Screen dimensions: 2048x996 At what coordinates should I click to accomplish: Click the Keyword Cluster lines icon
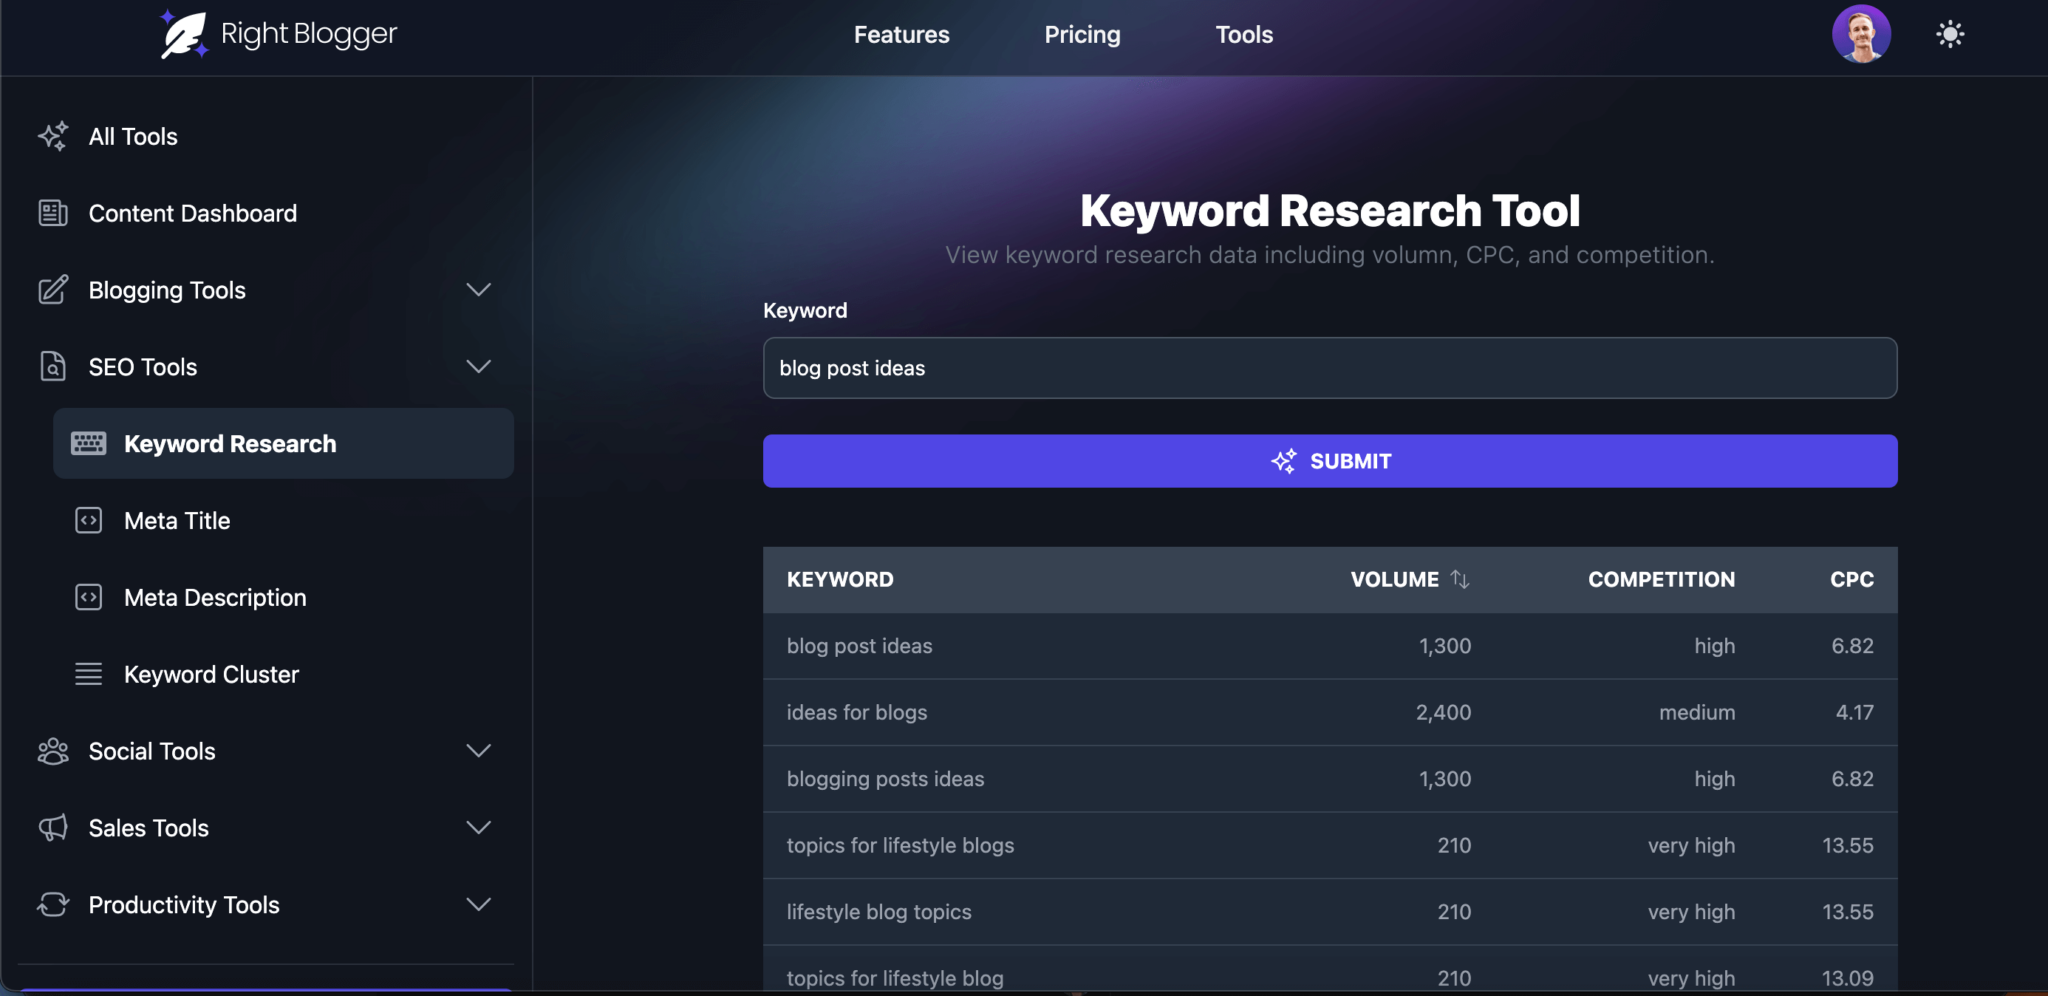89,674
